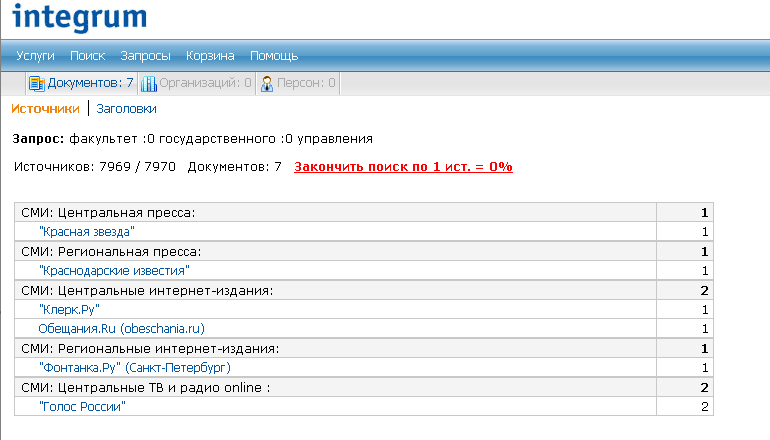Click the Документов: 7 status text beside Источников
The image size is (770, 440).
[x=235, y=167]
